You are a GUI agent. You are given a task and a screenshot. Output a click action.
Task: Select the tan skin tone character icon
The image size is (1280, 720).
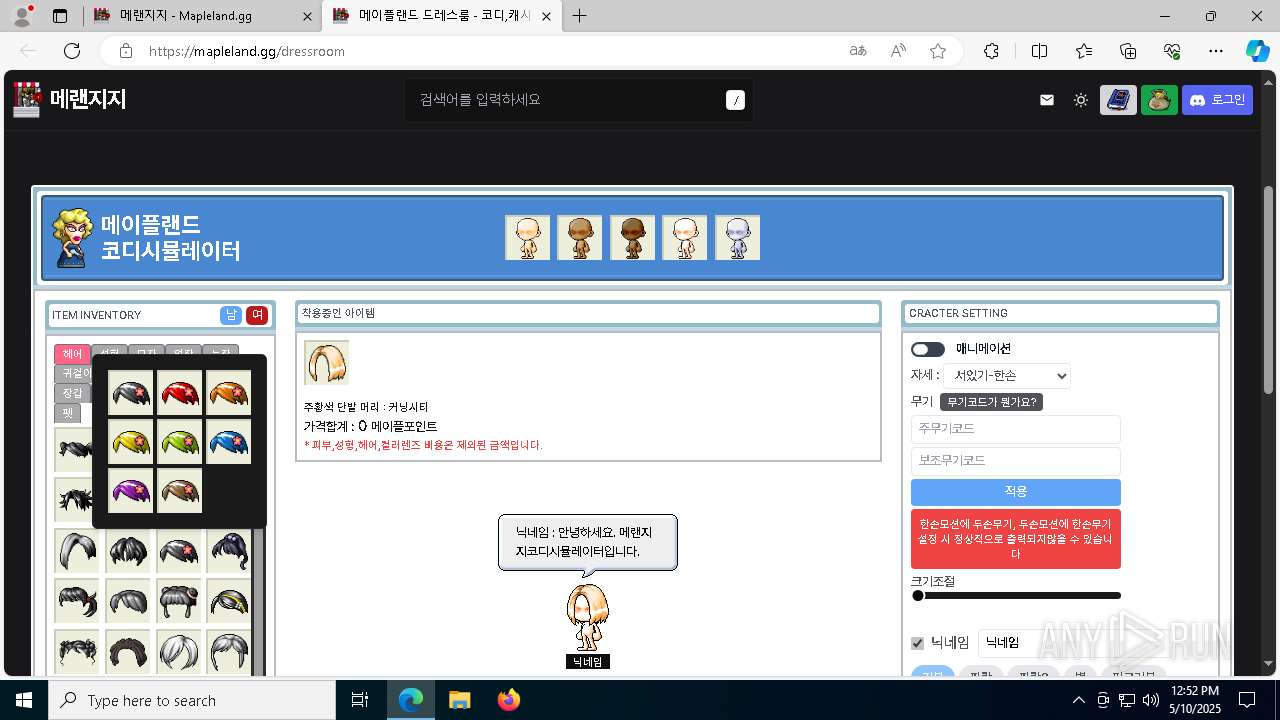coord(580,238)
